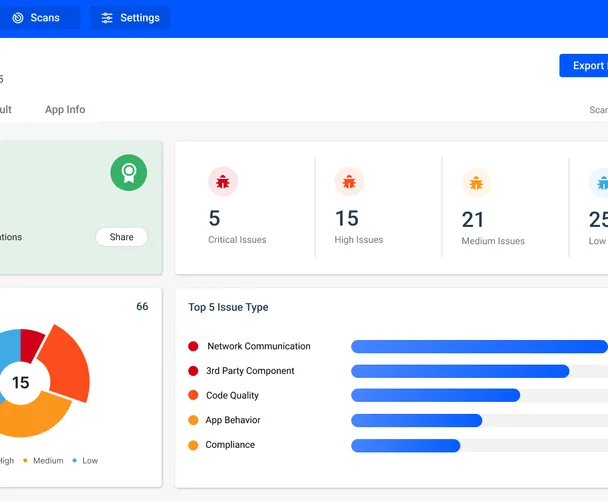Click the Export button

click(x=584, y=66)
